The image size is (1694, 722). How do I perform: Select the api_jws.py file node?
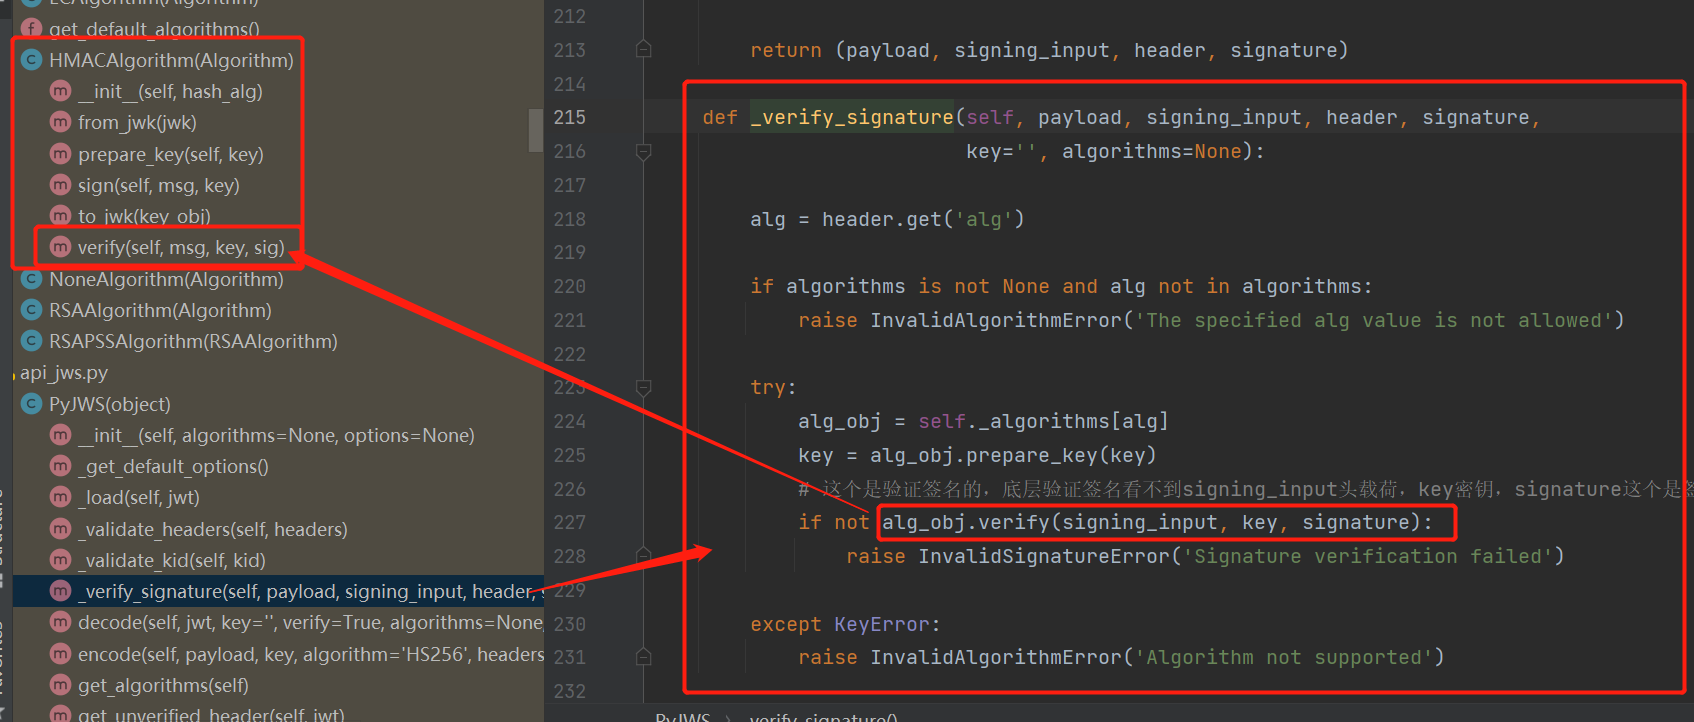click(x=64, y=372)
